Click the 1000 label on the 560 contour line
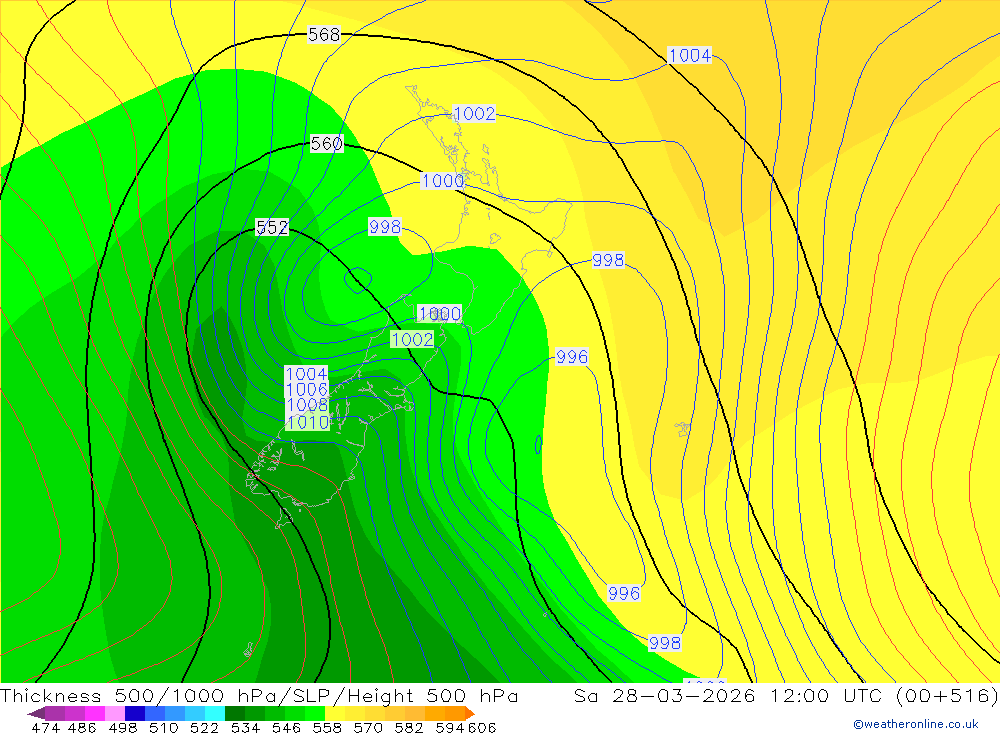 pos(443,181)
